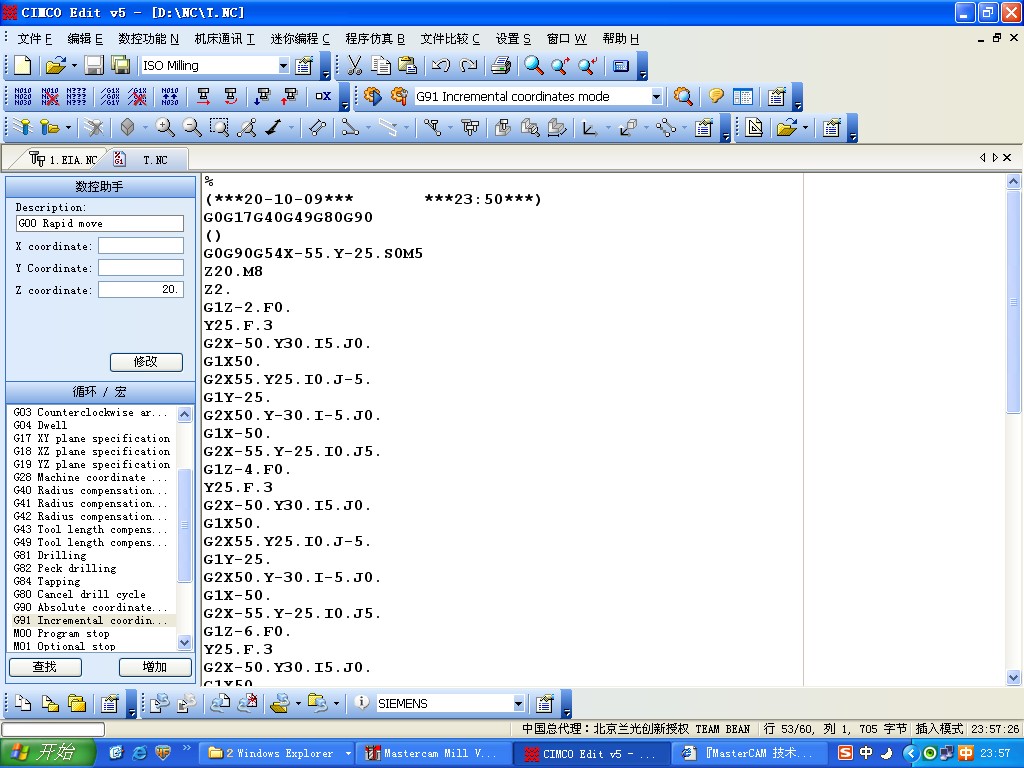The width and height of the screenshot is (1024, 768).
Task: Undo the last edit
Action: (x=441, y=65)
